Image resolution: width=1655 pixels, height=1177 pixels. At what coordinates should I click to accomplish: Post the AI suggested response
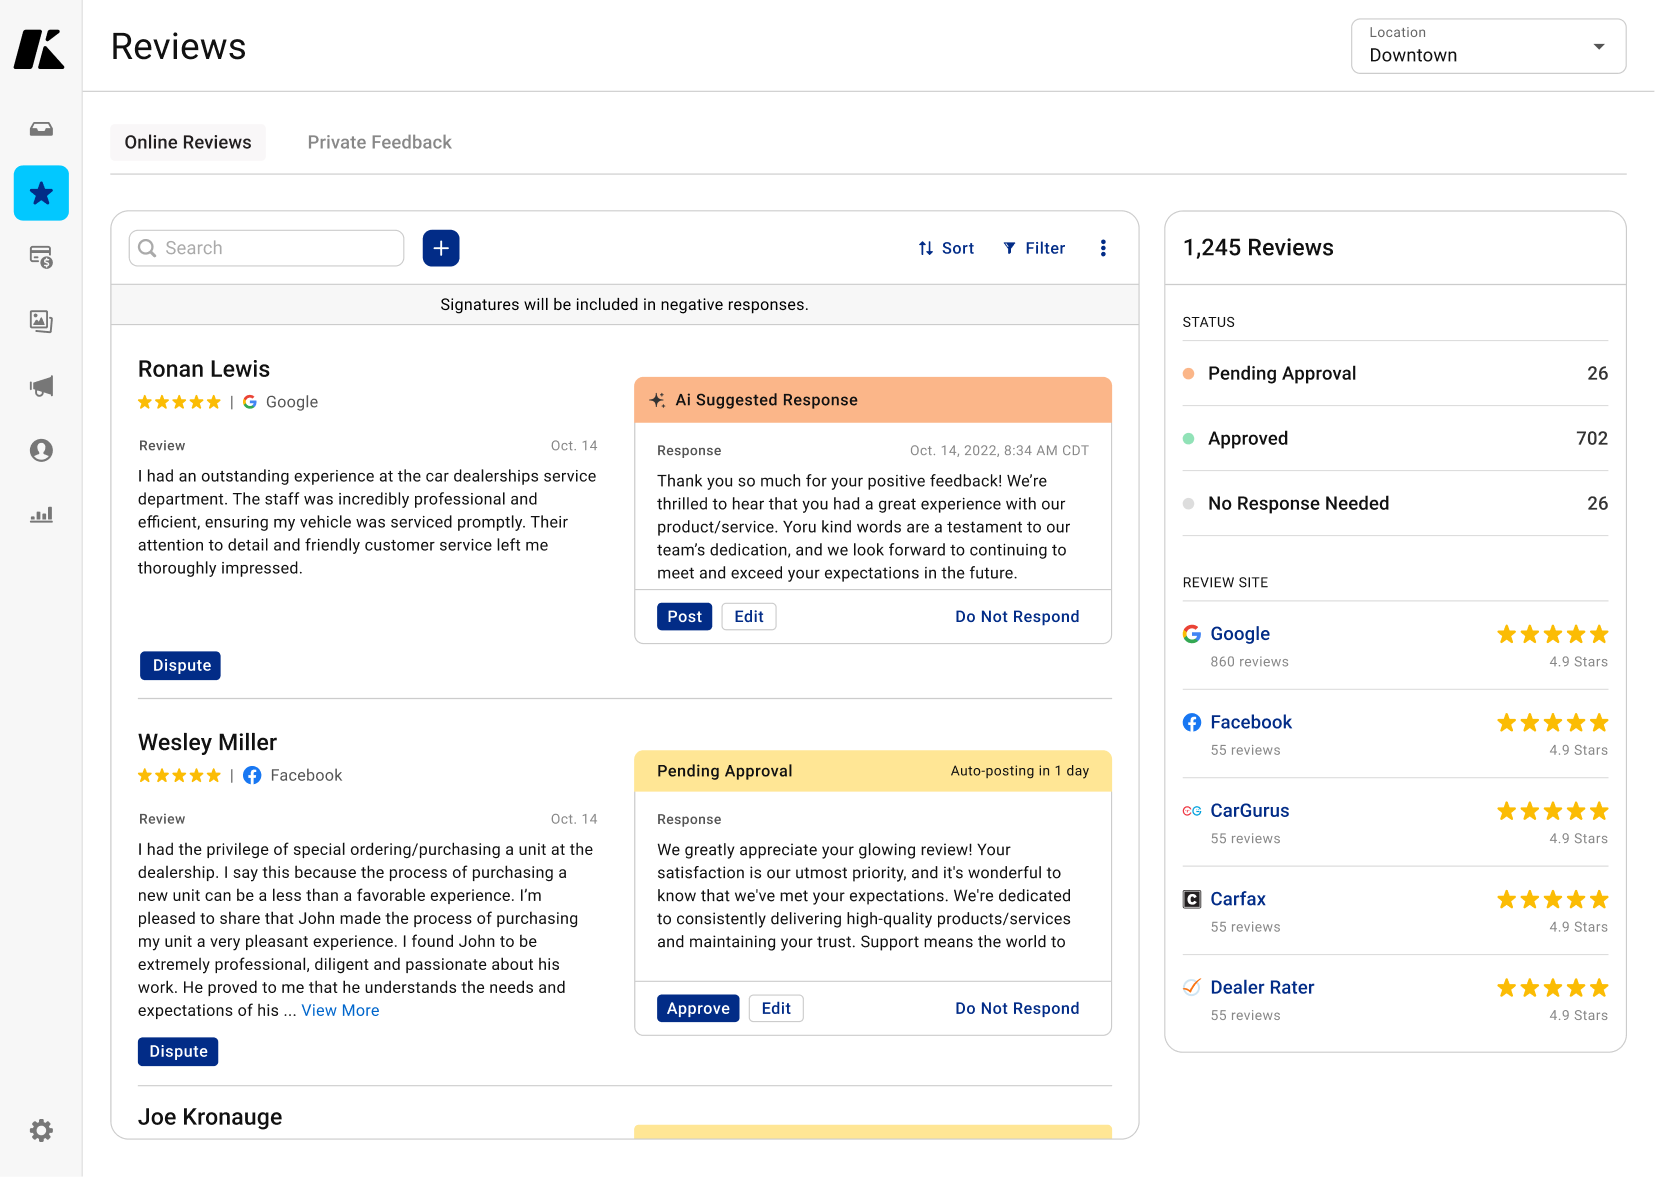click(685, 617)
